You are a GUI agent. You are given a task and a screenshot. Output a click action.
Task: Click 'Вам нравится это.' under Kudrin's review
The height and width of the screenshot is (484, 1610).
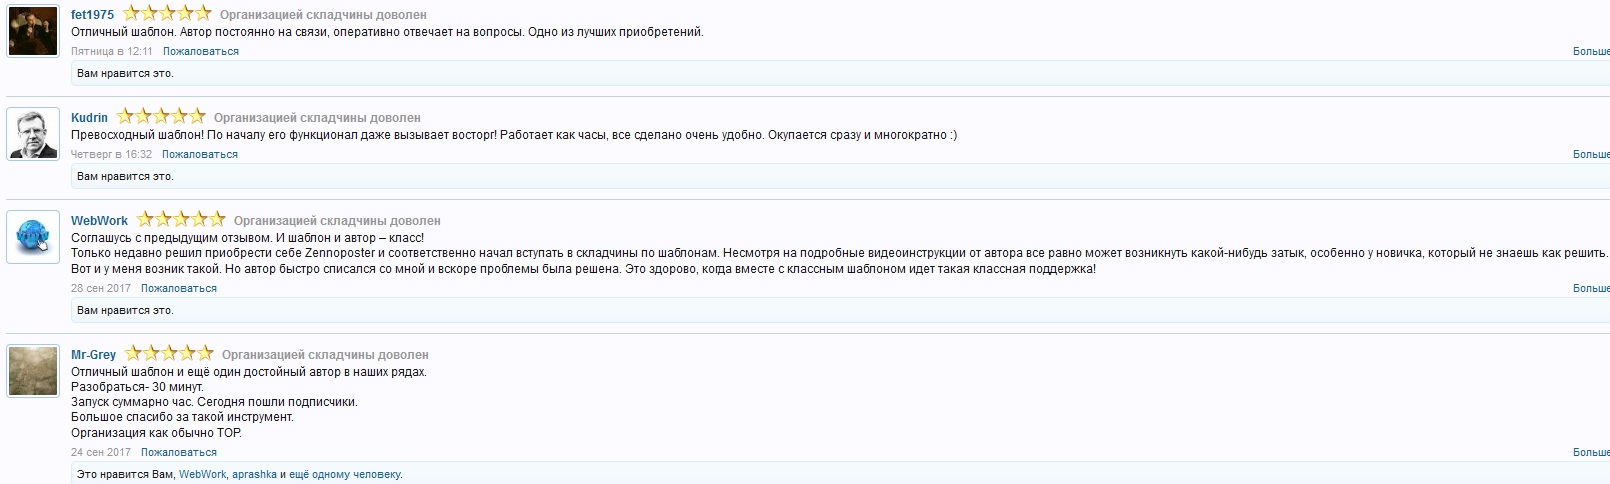(x=125, y=176)
